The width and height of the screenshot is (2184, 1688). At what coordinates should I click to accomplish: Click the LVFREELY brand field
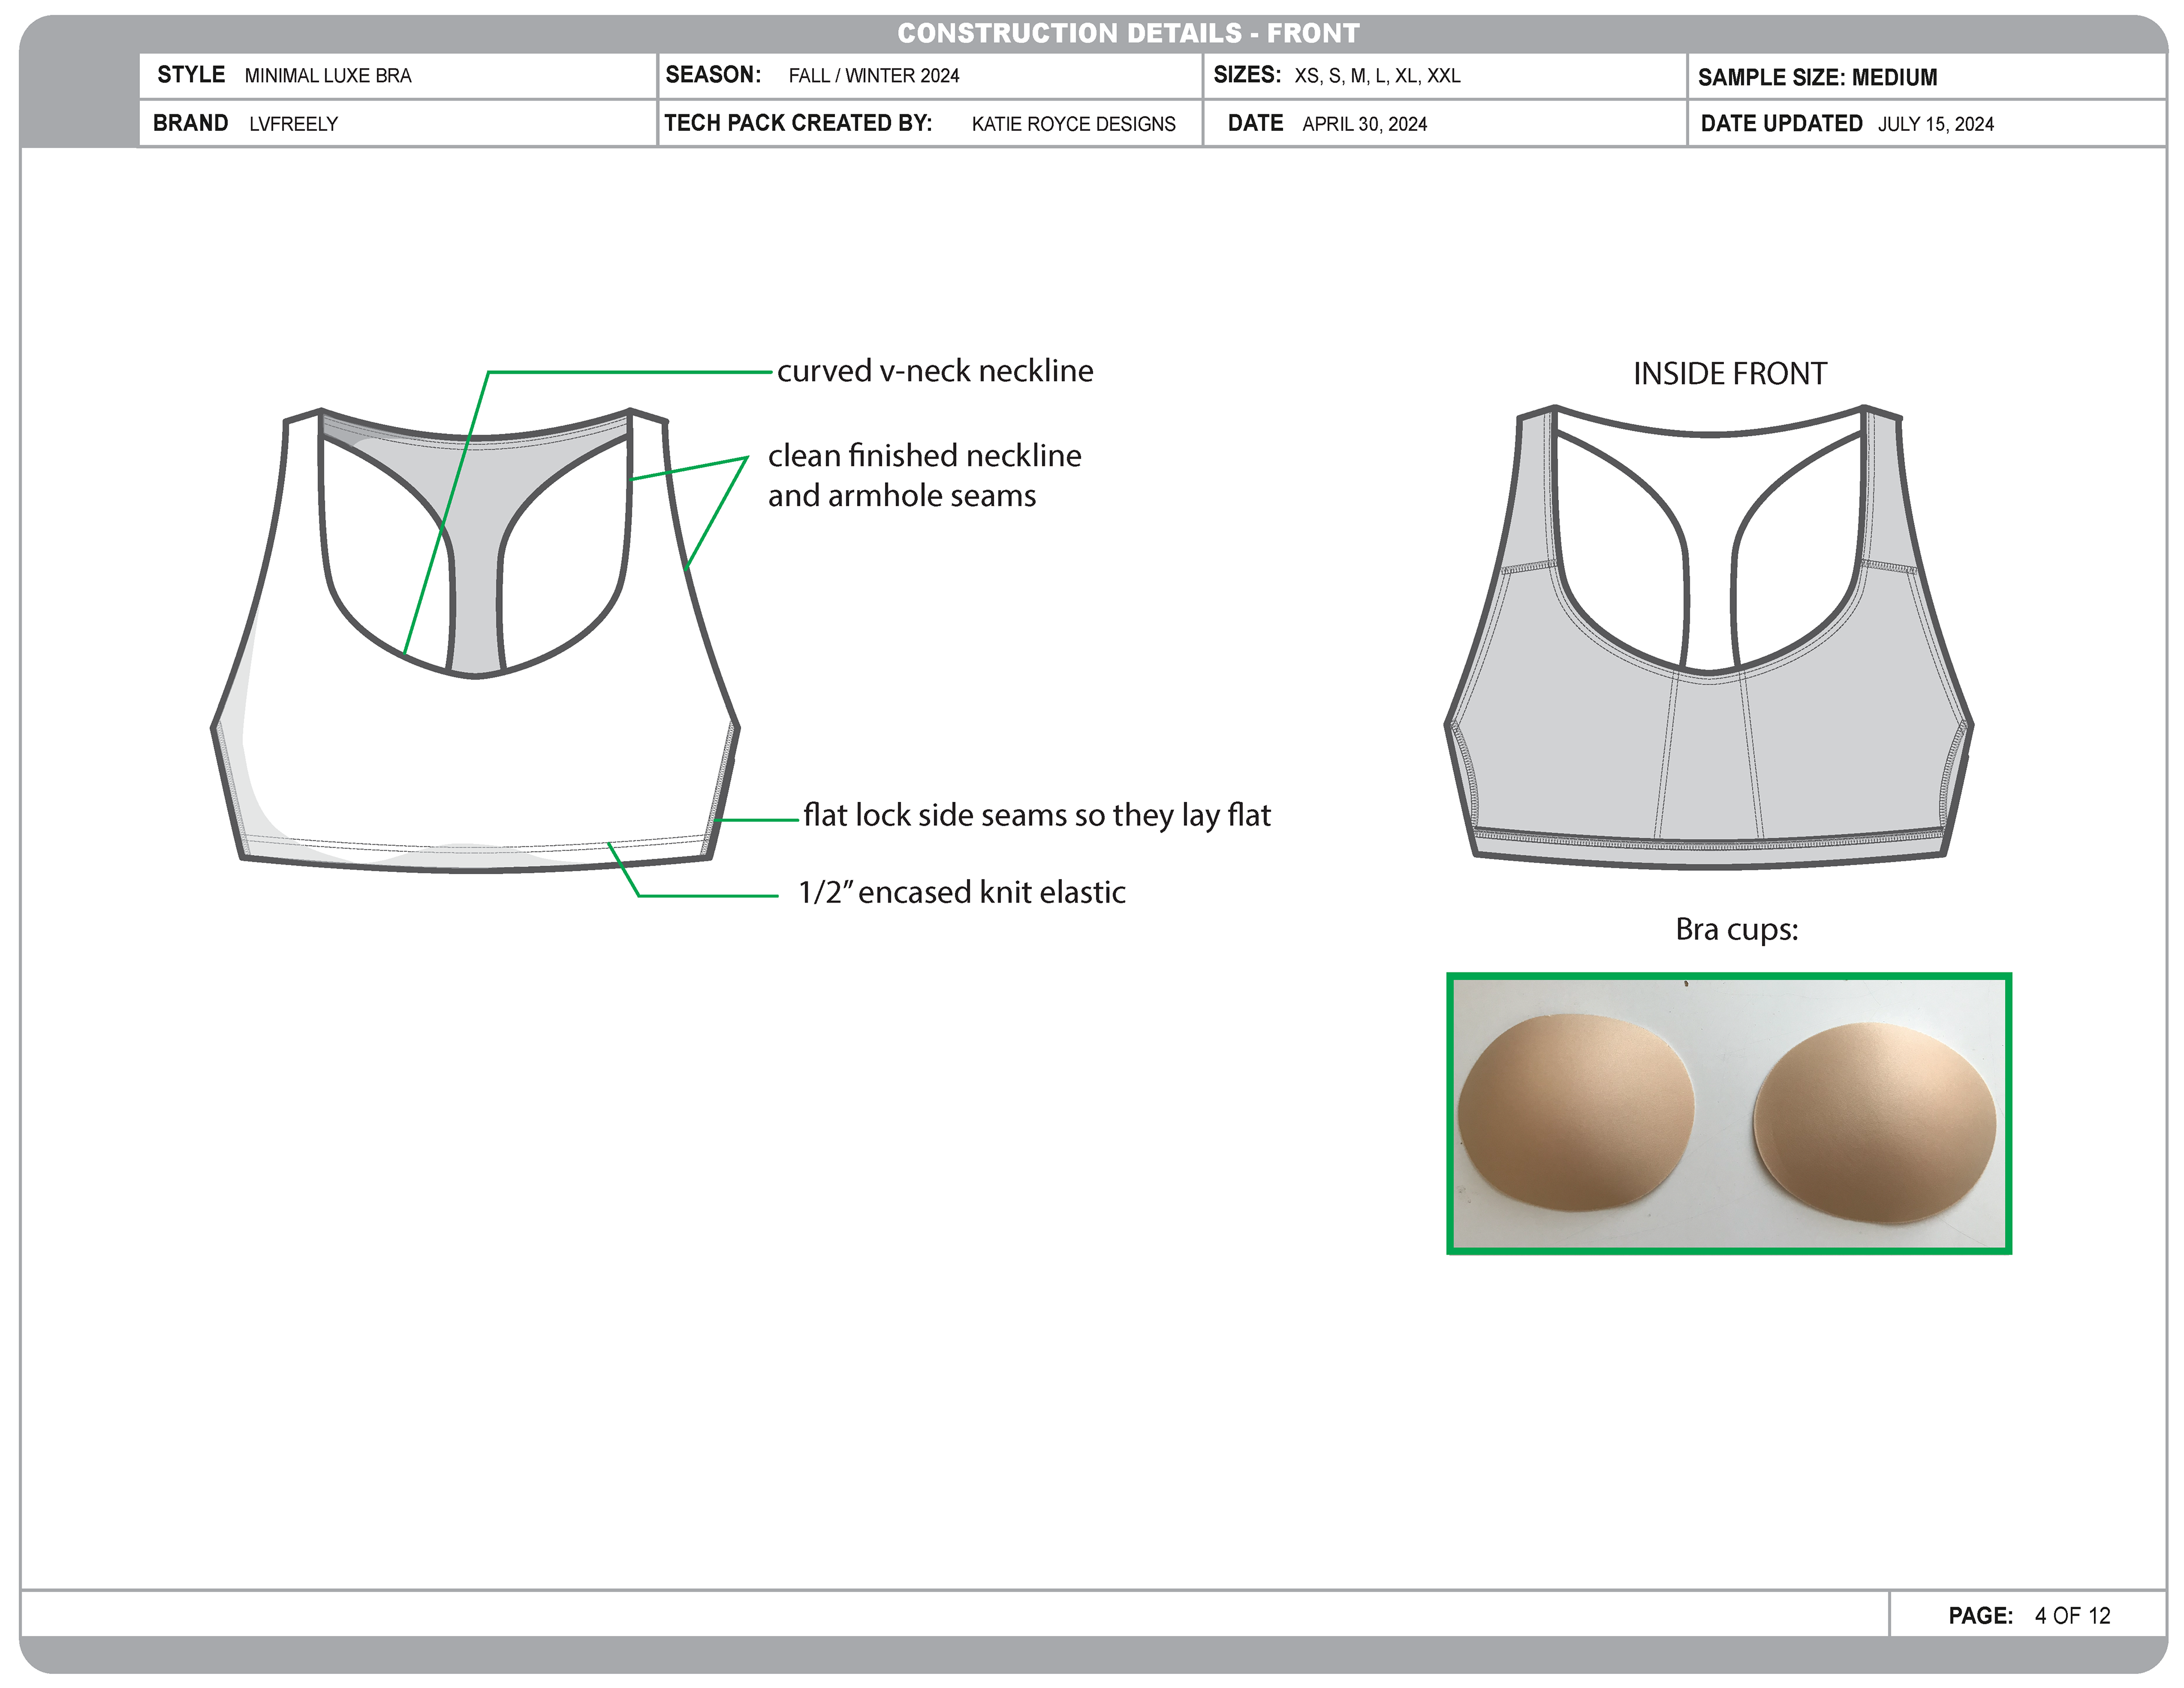293,124
